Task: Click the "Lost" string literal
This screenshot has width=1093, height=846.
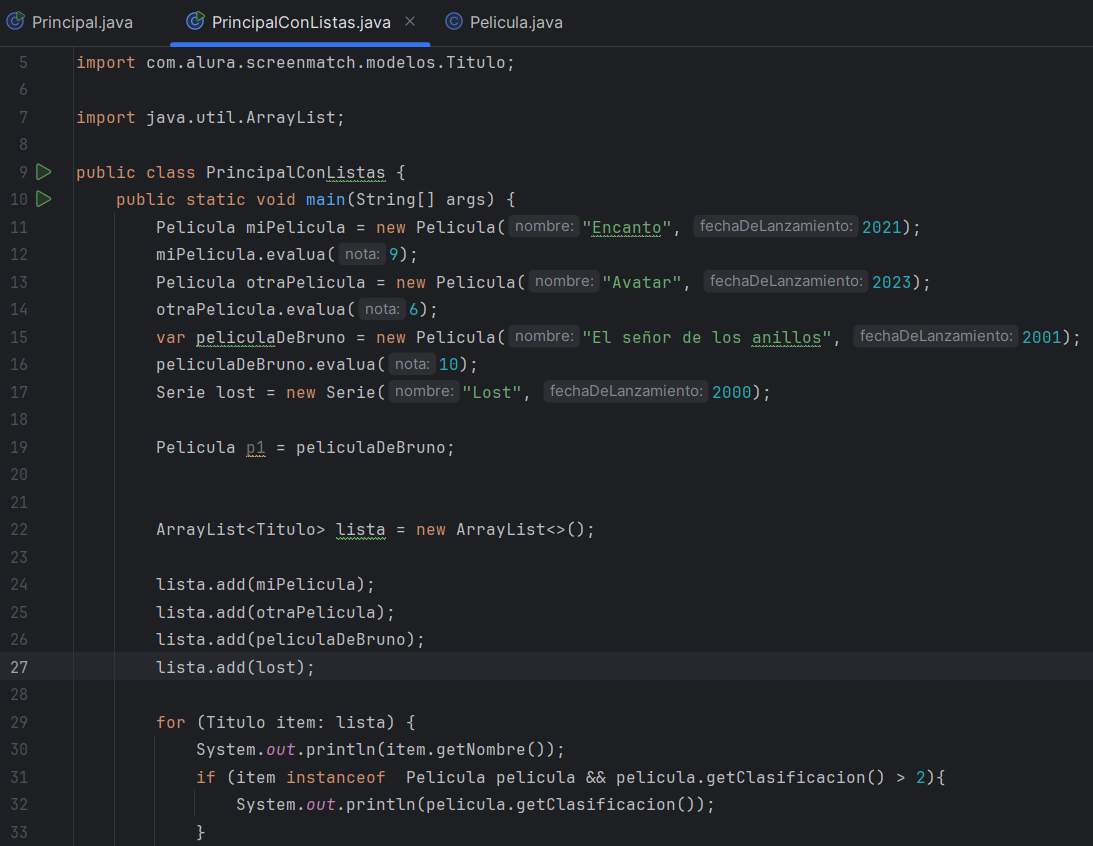Action: [492, 392]
